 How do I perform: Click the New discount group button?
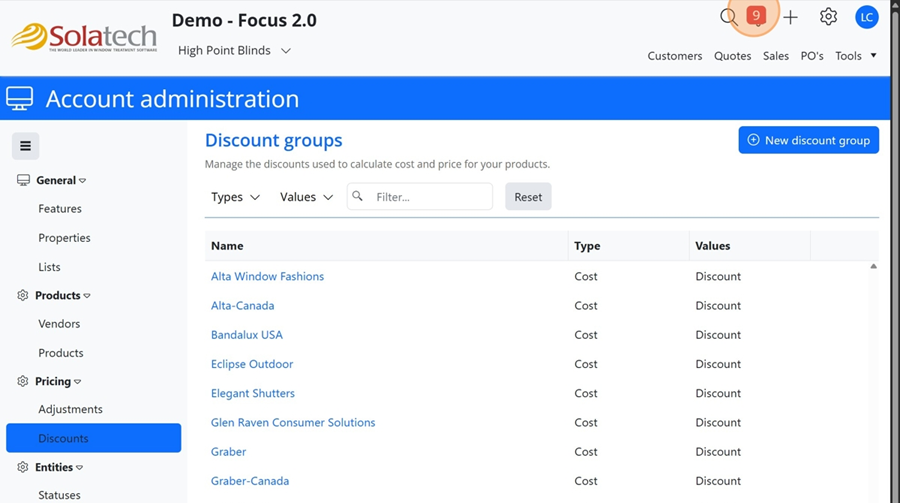(808, 141)
